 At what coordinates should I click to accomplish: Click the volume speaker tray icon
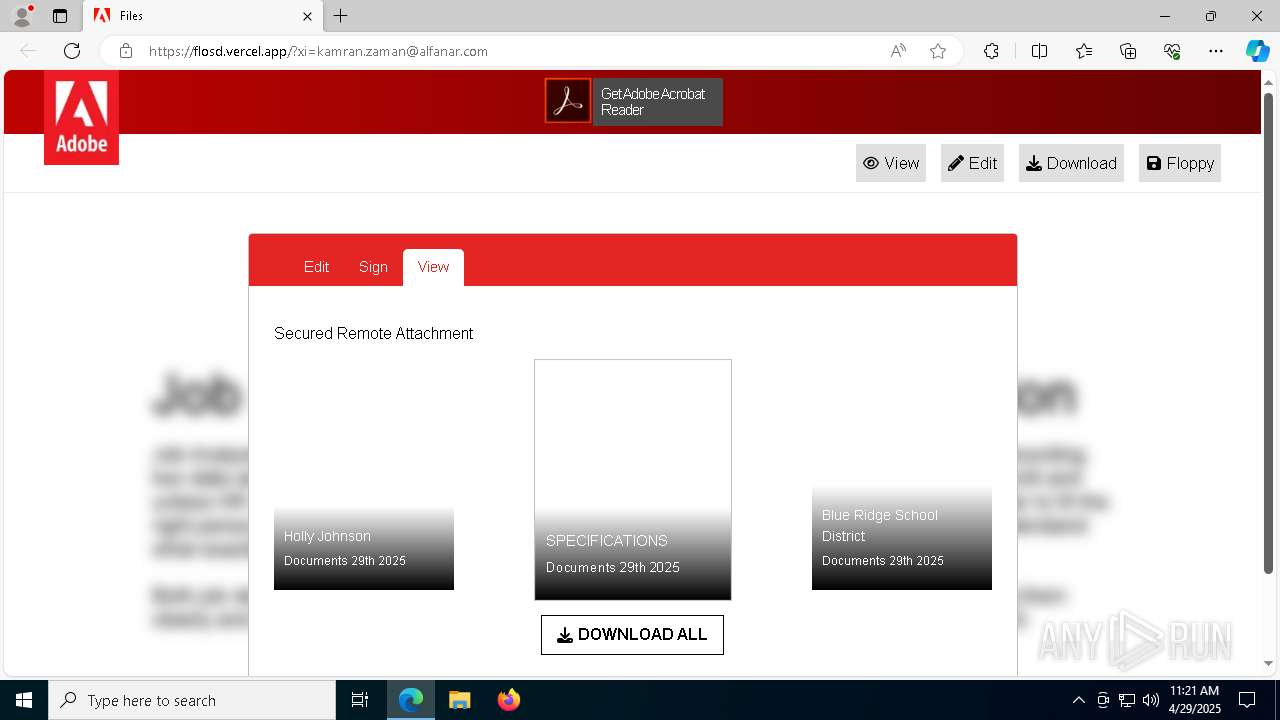pos(1151,700)
